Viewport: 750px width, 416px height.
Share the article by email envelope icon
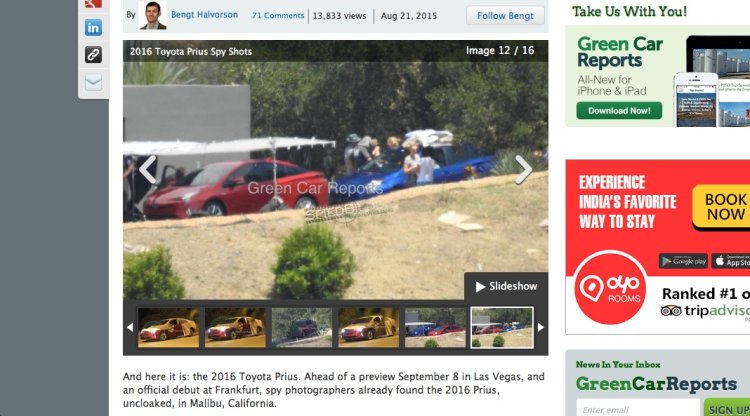93,82
